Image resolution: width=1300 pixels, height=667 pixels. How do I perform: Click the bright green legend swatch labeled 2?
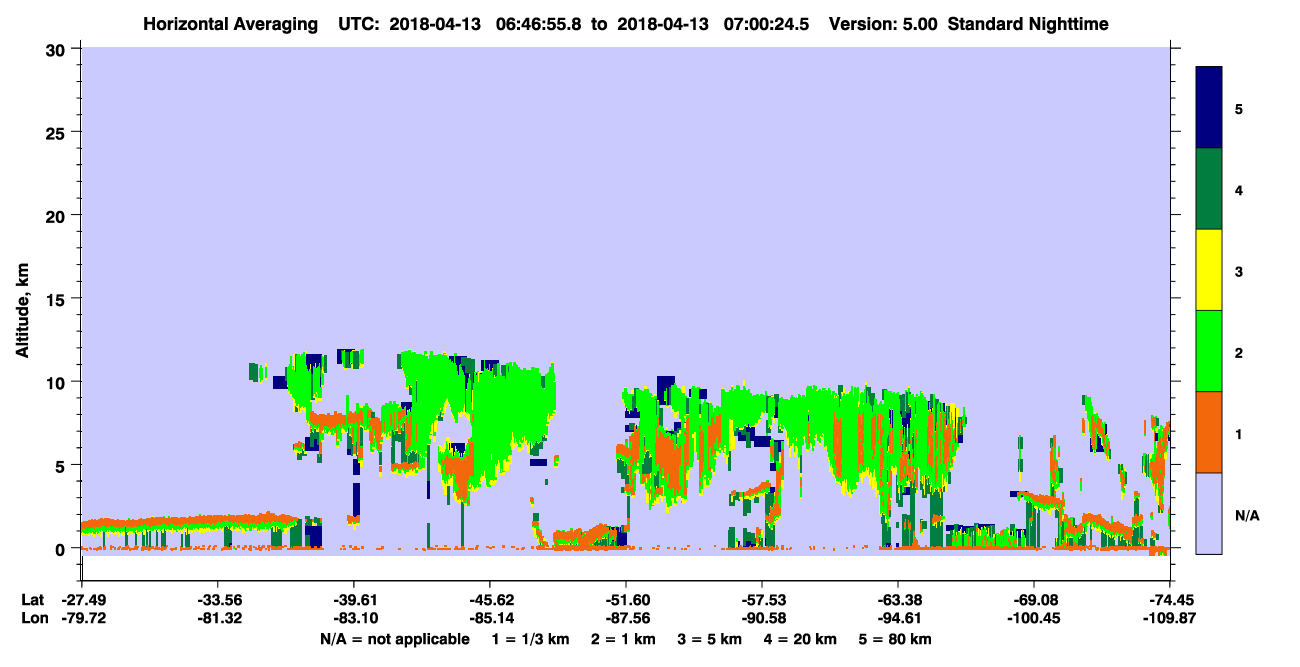(1209, 351)
